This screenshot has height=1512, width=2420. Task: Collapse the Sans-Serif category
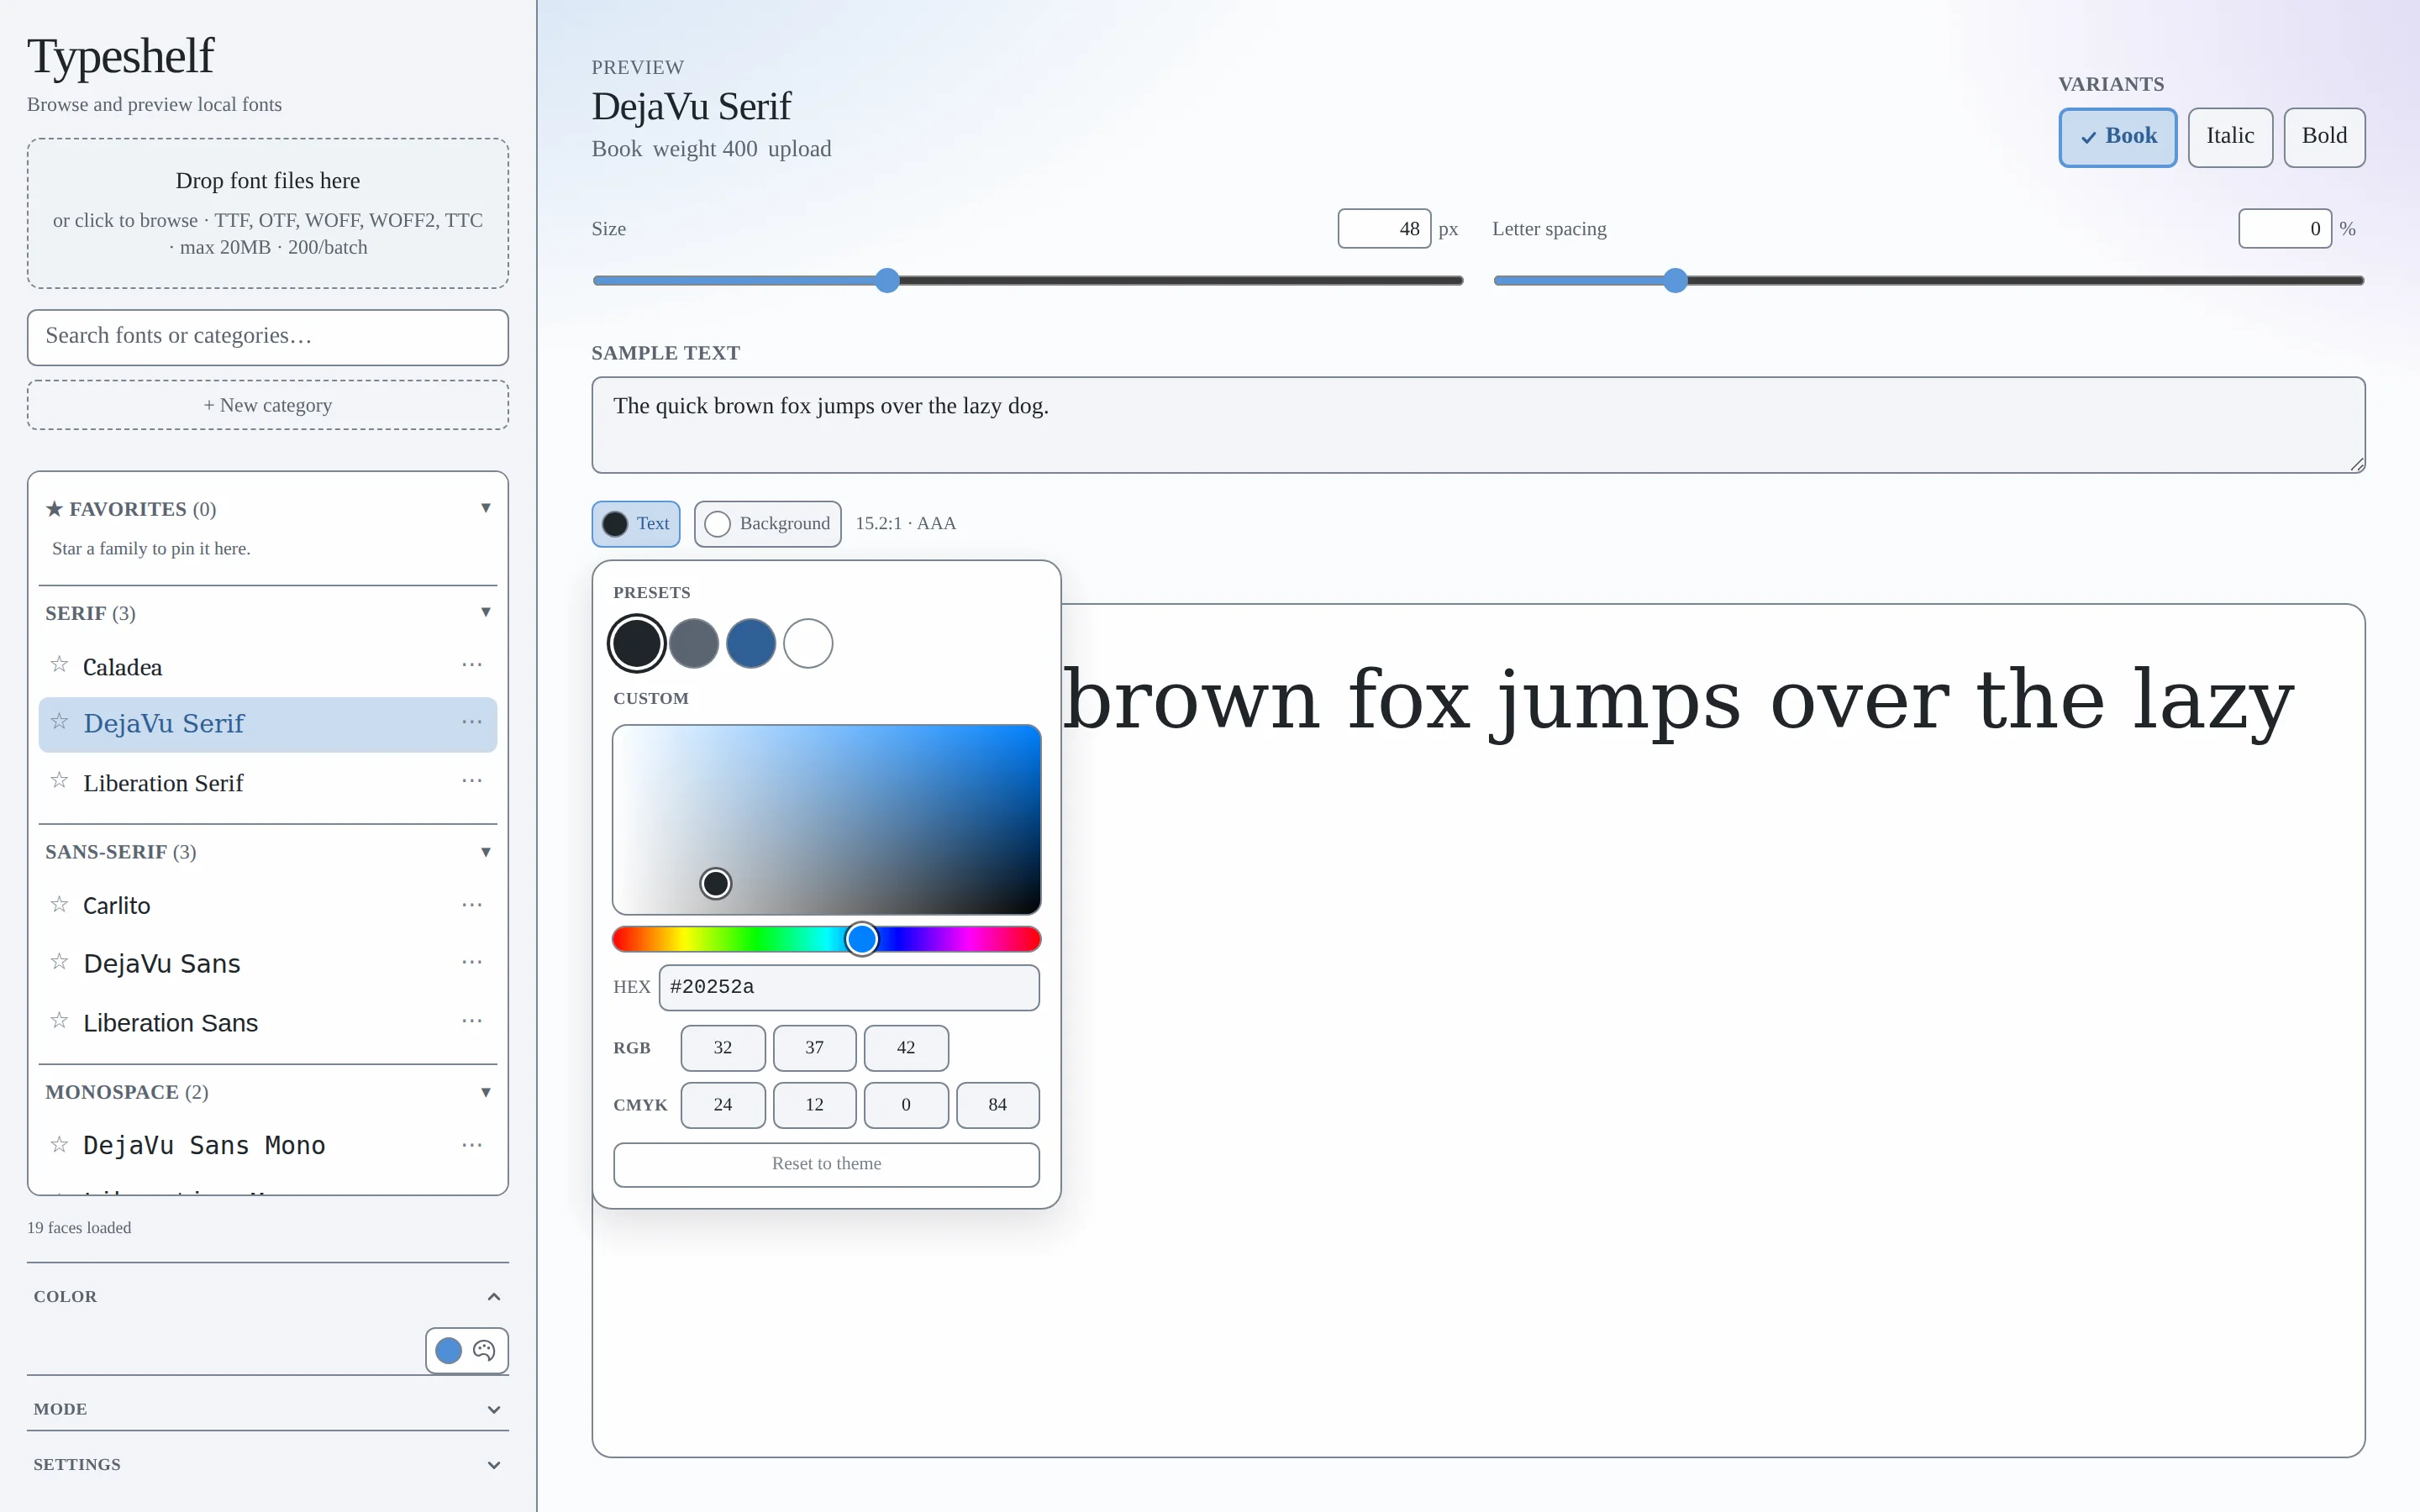(486, 852)
